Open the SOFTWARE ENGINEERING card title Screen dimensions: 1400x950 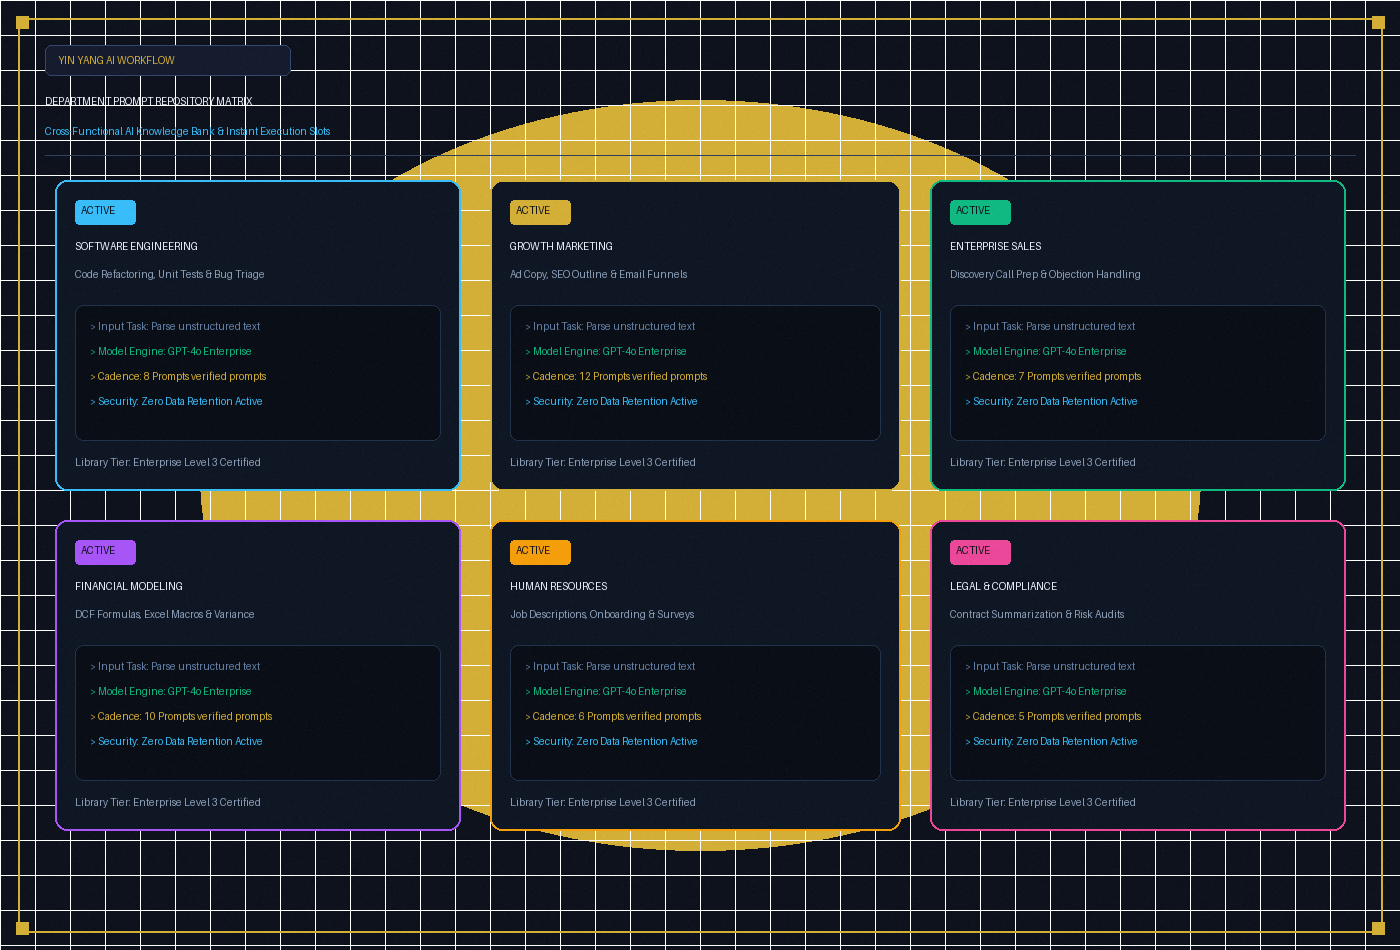point(137,247)
